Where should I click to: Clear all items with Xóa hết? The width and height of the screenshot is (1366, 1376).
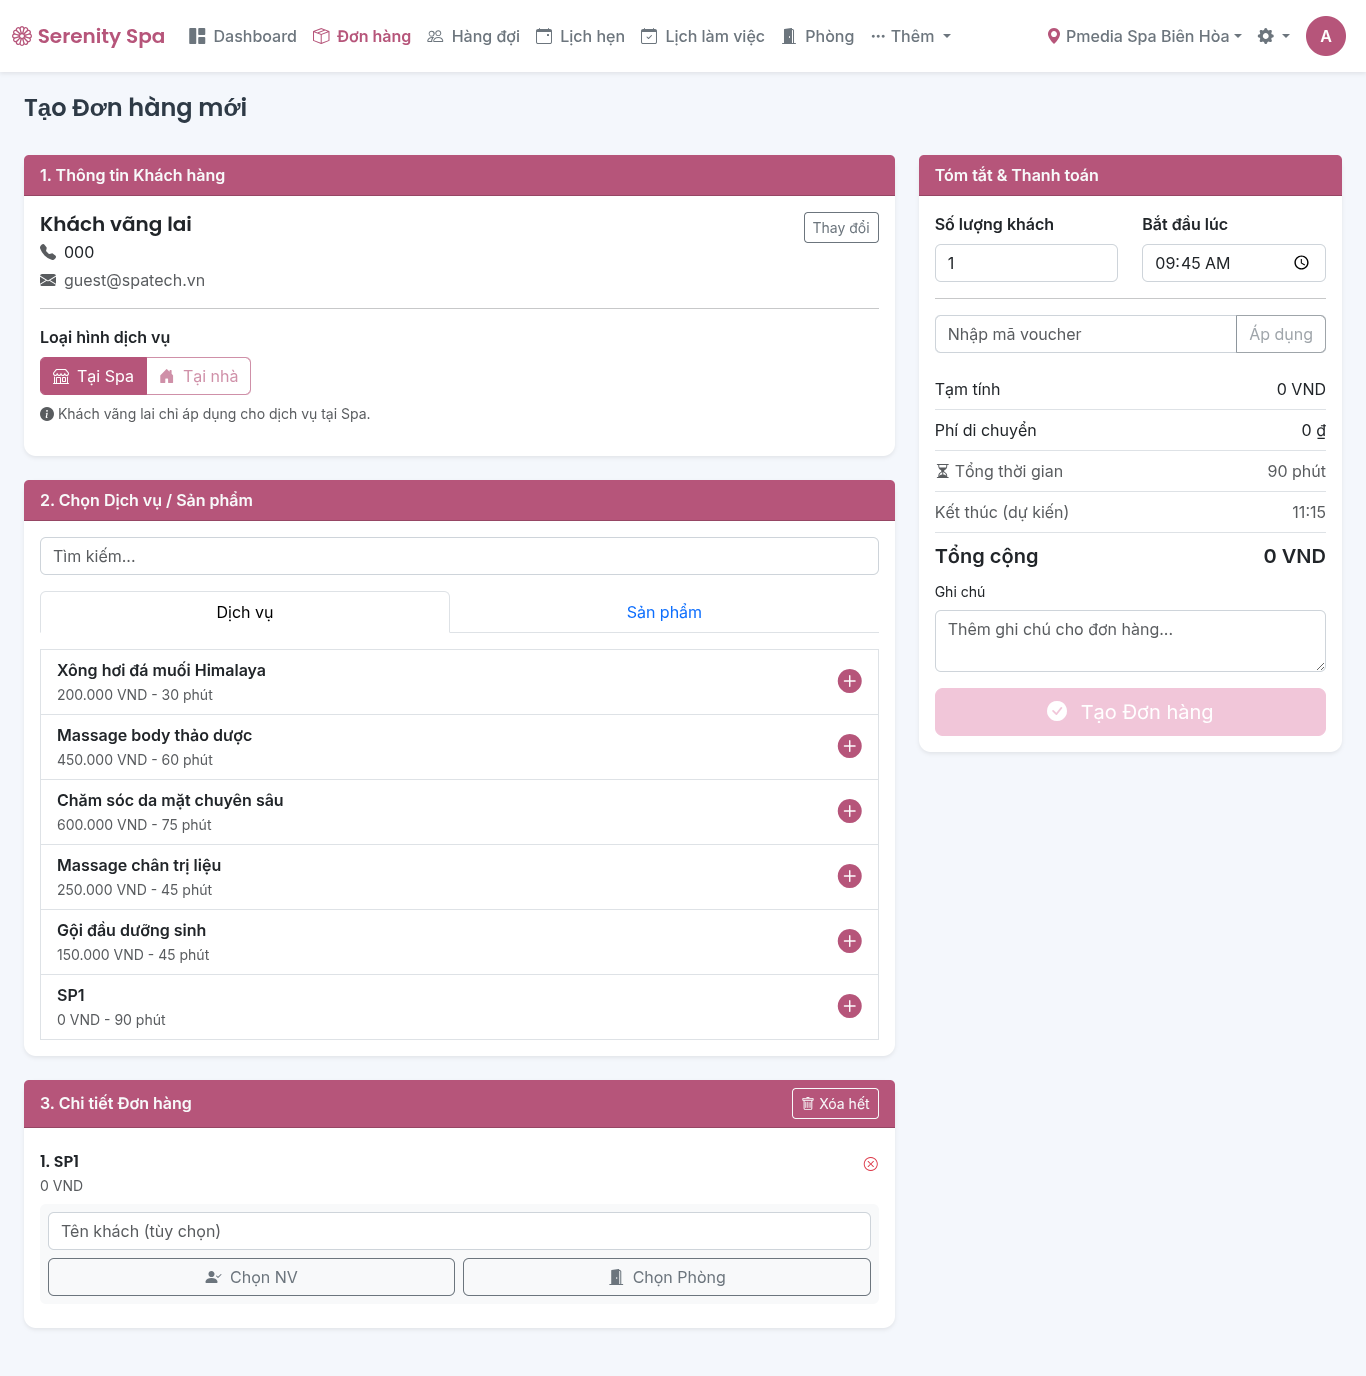(x=835, y=1104)
